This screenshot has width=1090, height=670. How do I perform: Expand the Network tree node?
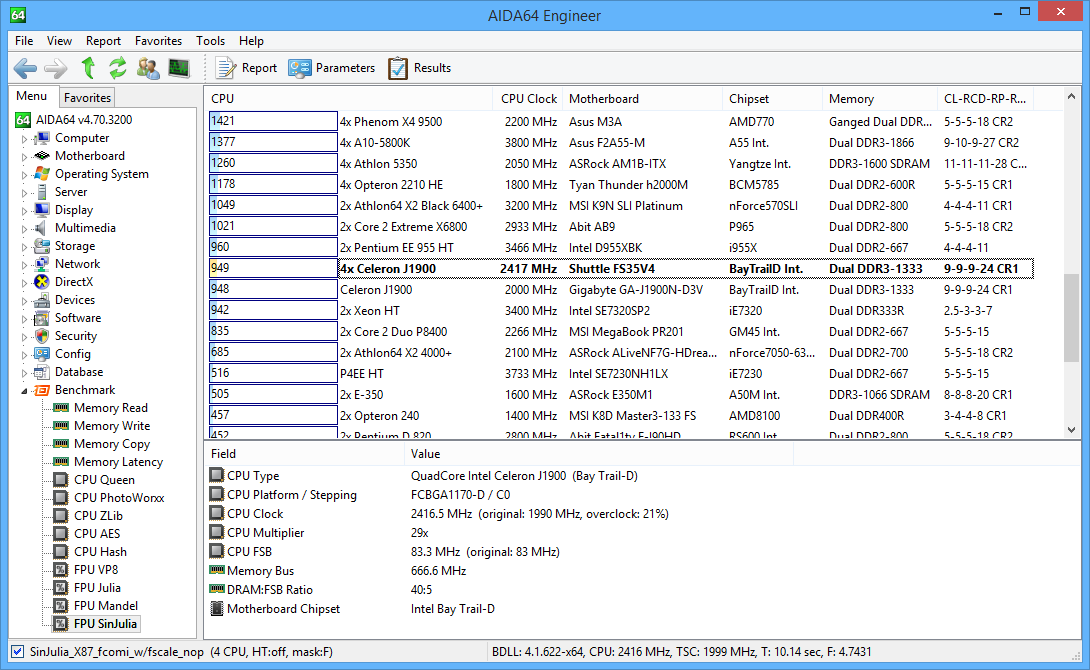pos(24,265)
